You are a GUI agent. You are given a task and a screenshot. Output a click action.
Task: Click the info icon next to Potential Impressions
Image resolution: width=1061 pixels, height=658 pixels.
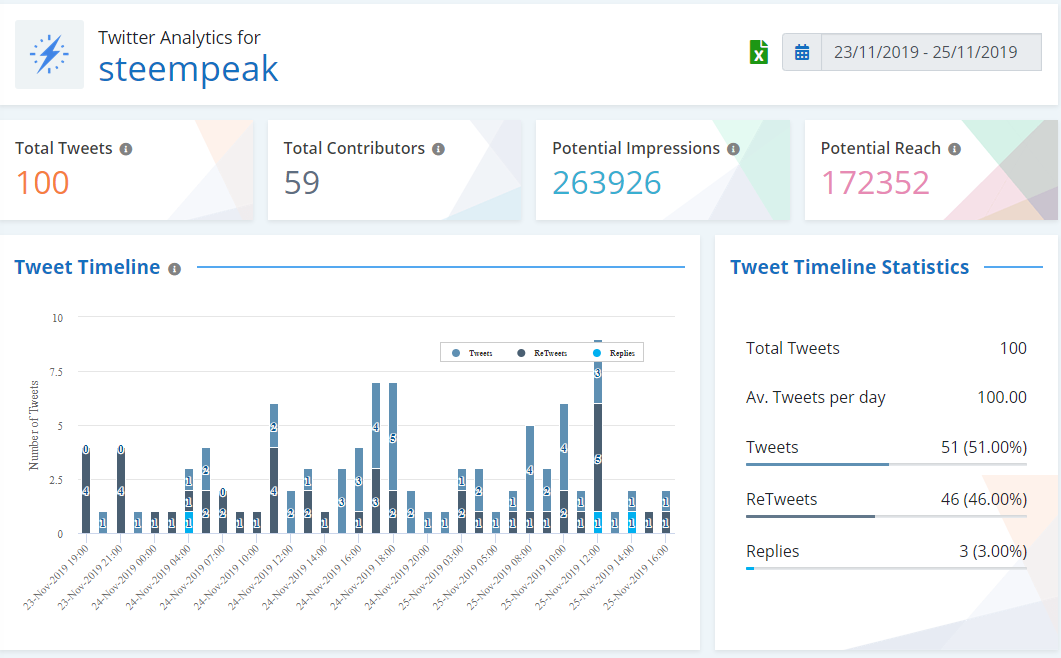click(733, 149)
